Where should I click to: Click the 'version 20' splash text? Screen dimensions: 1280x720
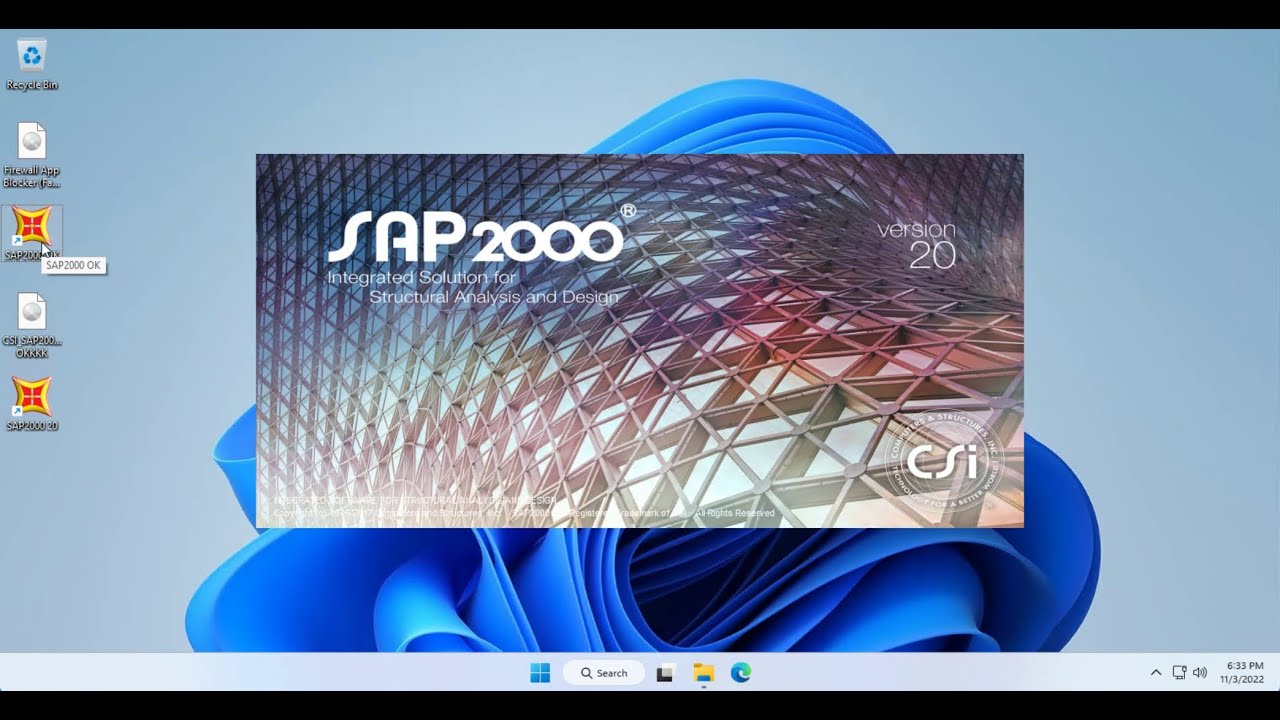(x=917, y=245)
